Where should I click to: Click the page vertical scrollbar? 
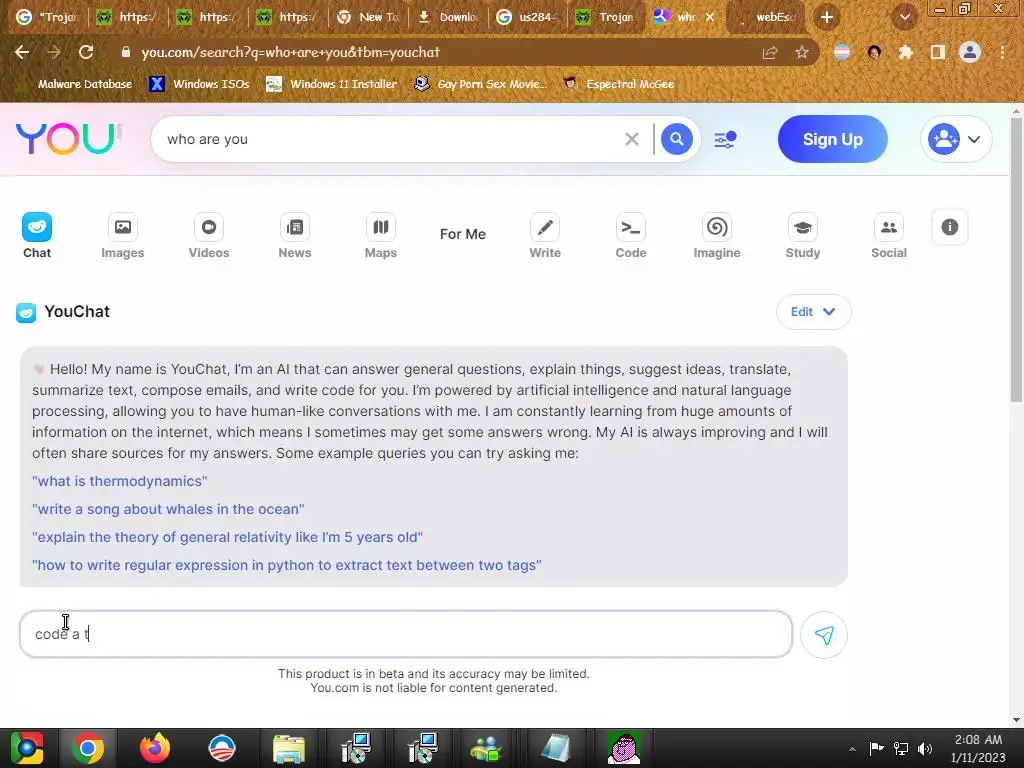click(x=1016, y=261)
